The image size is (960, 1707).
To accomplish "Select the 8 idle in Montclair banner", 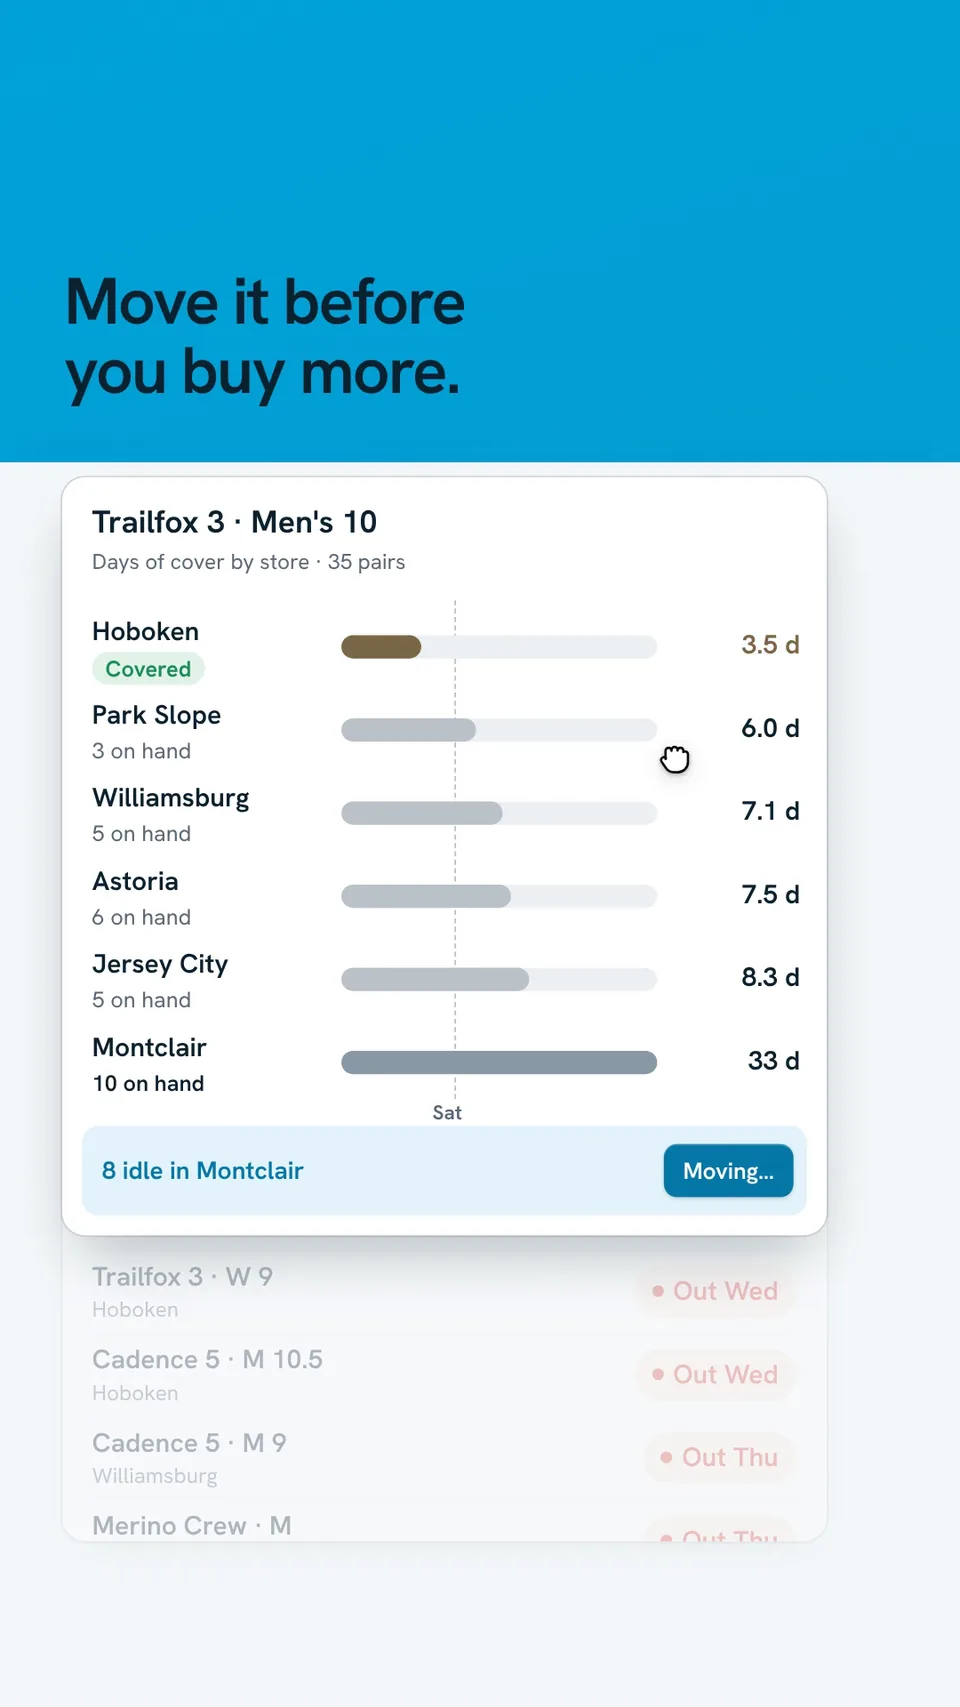I will [444, 1171].
